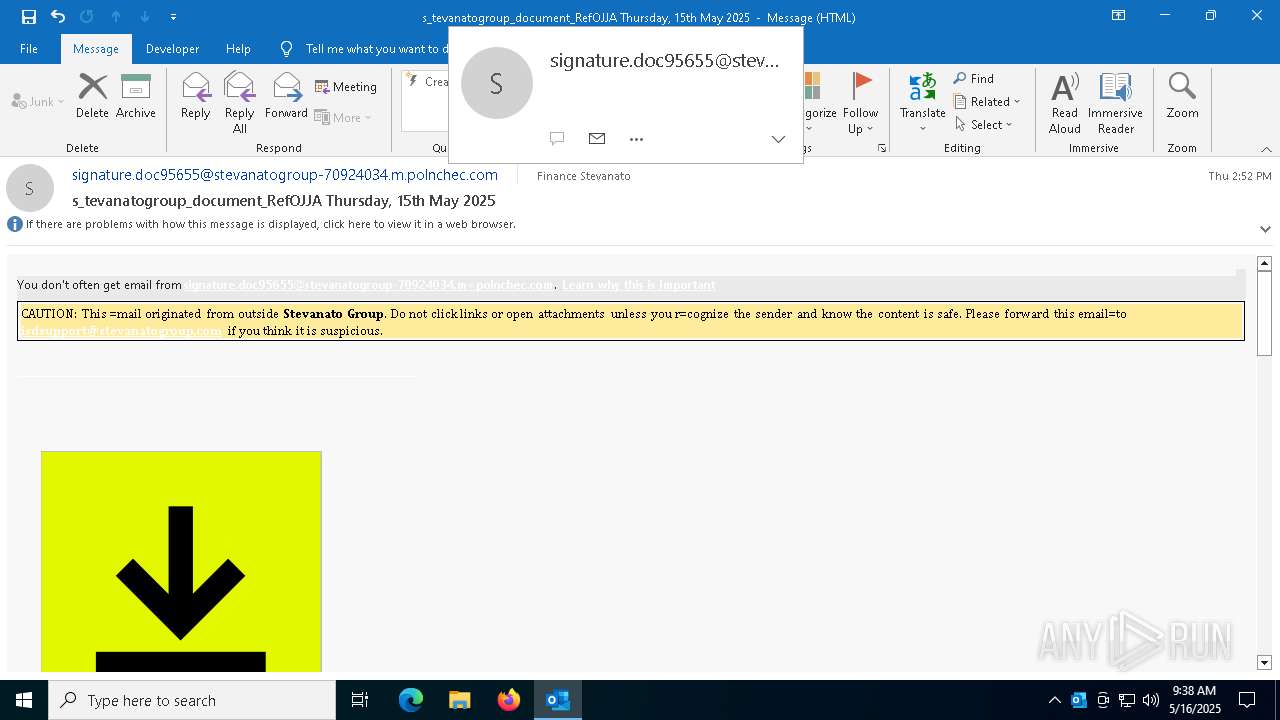Open the File menu
The height and width of the screenshot is (720, 1280).
29,48
